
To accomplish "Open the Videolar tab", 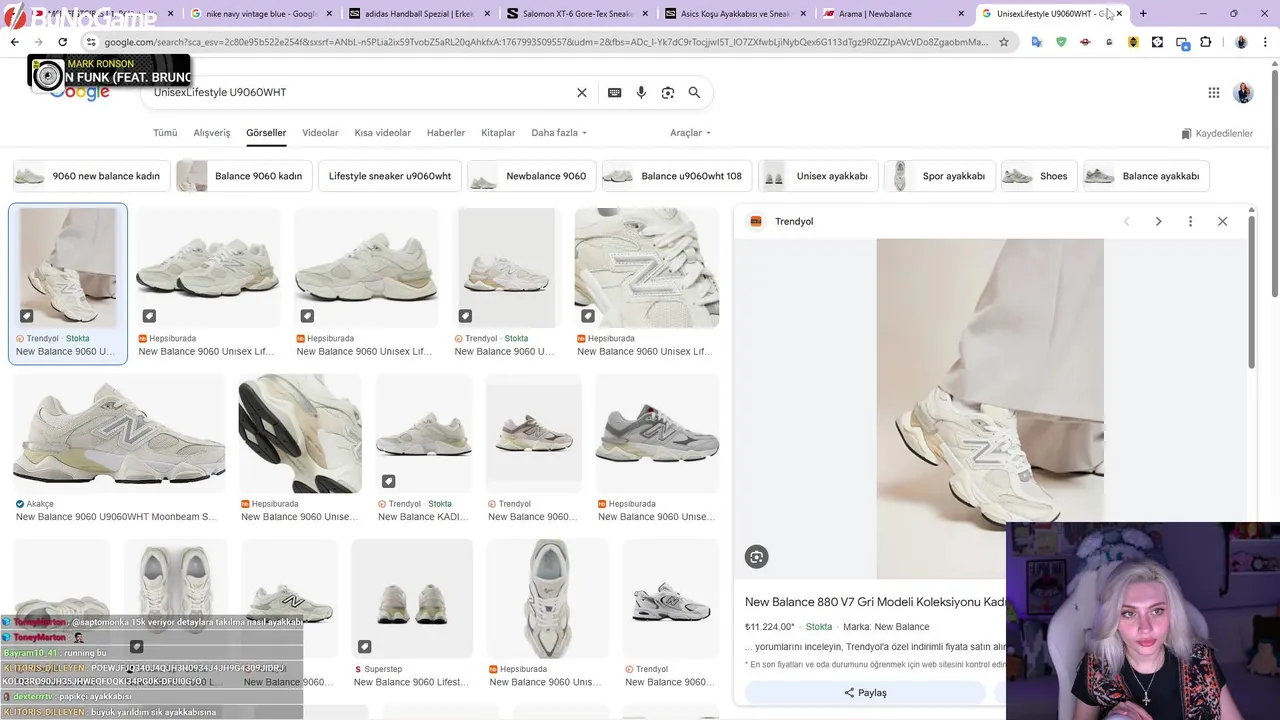I will pyautogui.click(x=320, y=133).
